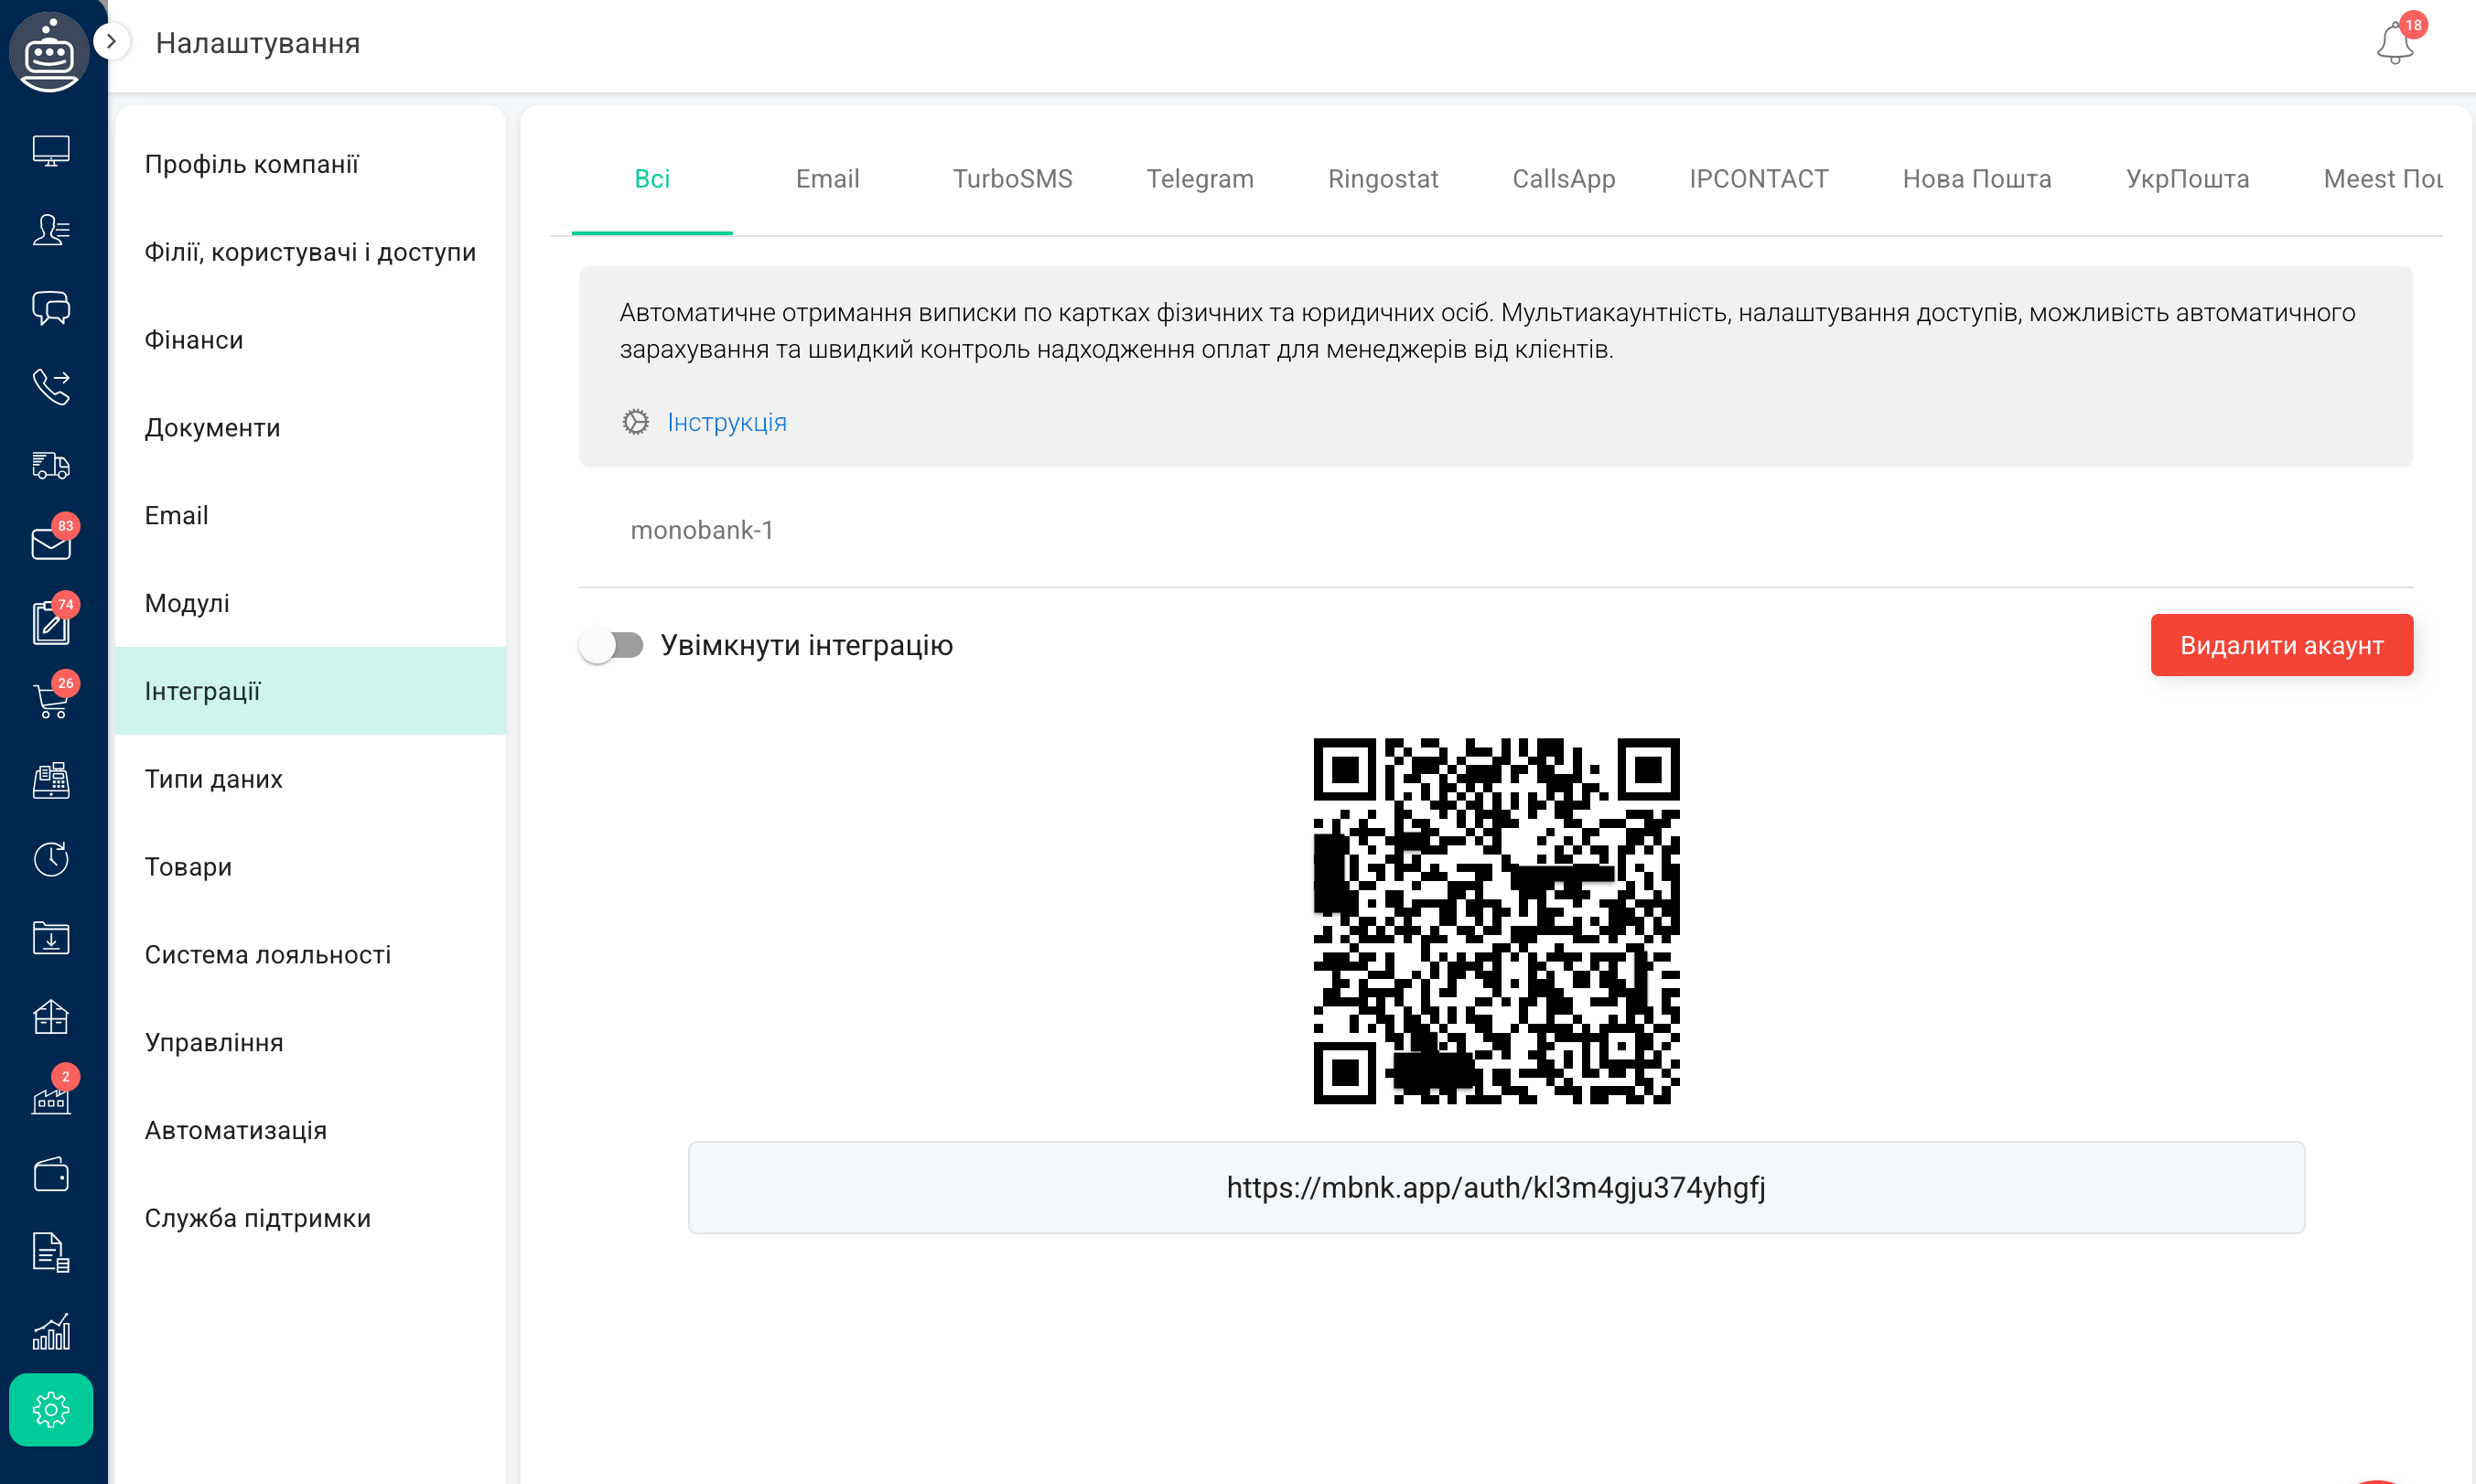This screenshot has height=1484, width=2476.
Task: Switch to the CallsApp tab
Action: pyautogui.click(x=1564, y=179)
